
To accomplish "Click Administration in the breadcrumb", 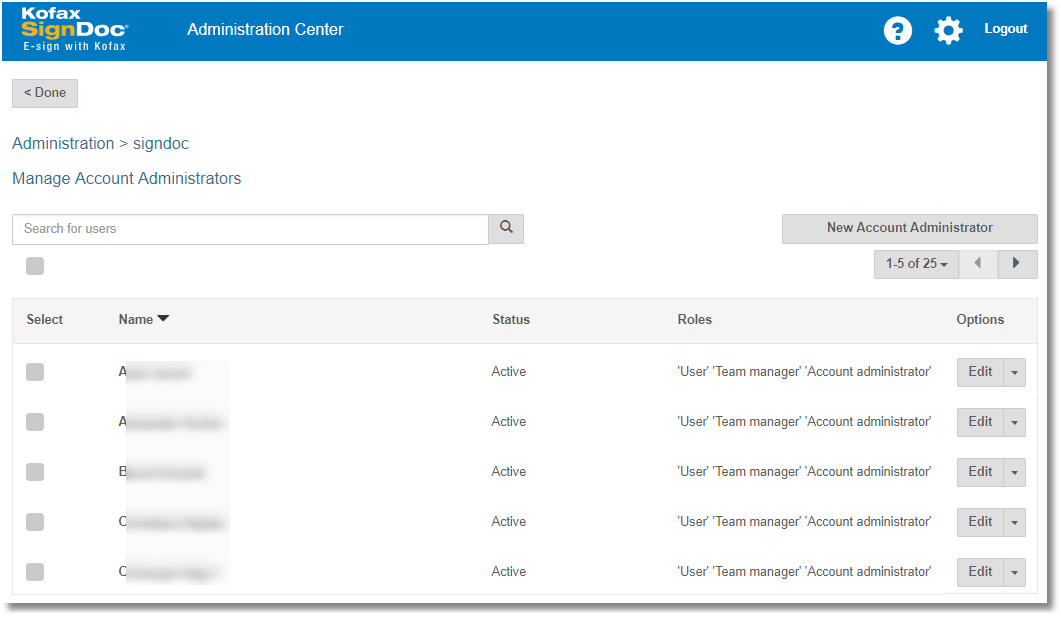I will tap(63, 144).
